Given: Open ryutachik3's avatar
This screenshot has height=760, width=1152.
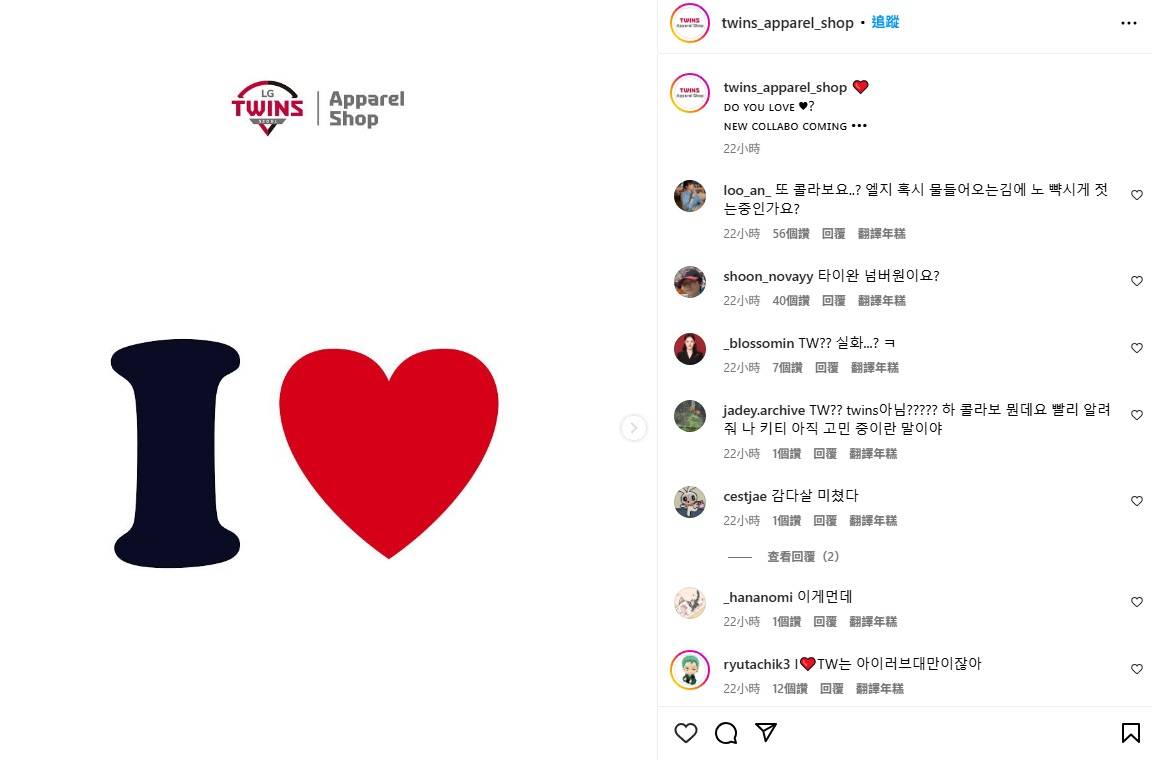Looking at the screenshot, I should 690,670.
